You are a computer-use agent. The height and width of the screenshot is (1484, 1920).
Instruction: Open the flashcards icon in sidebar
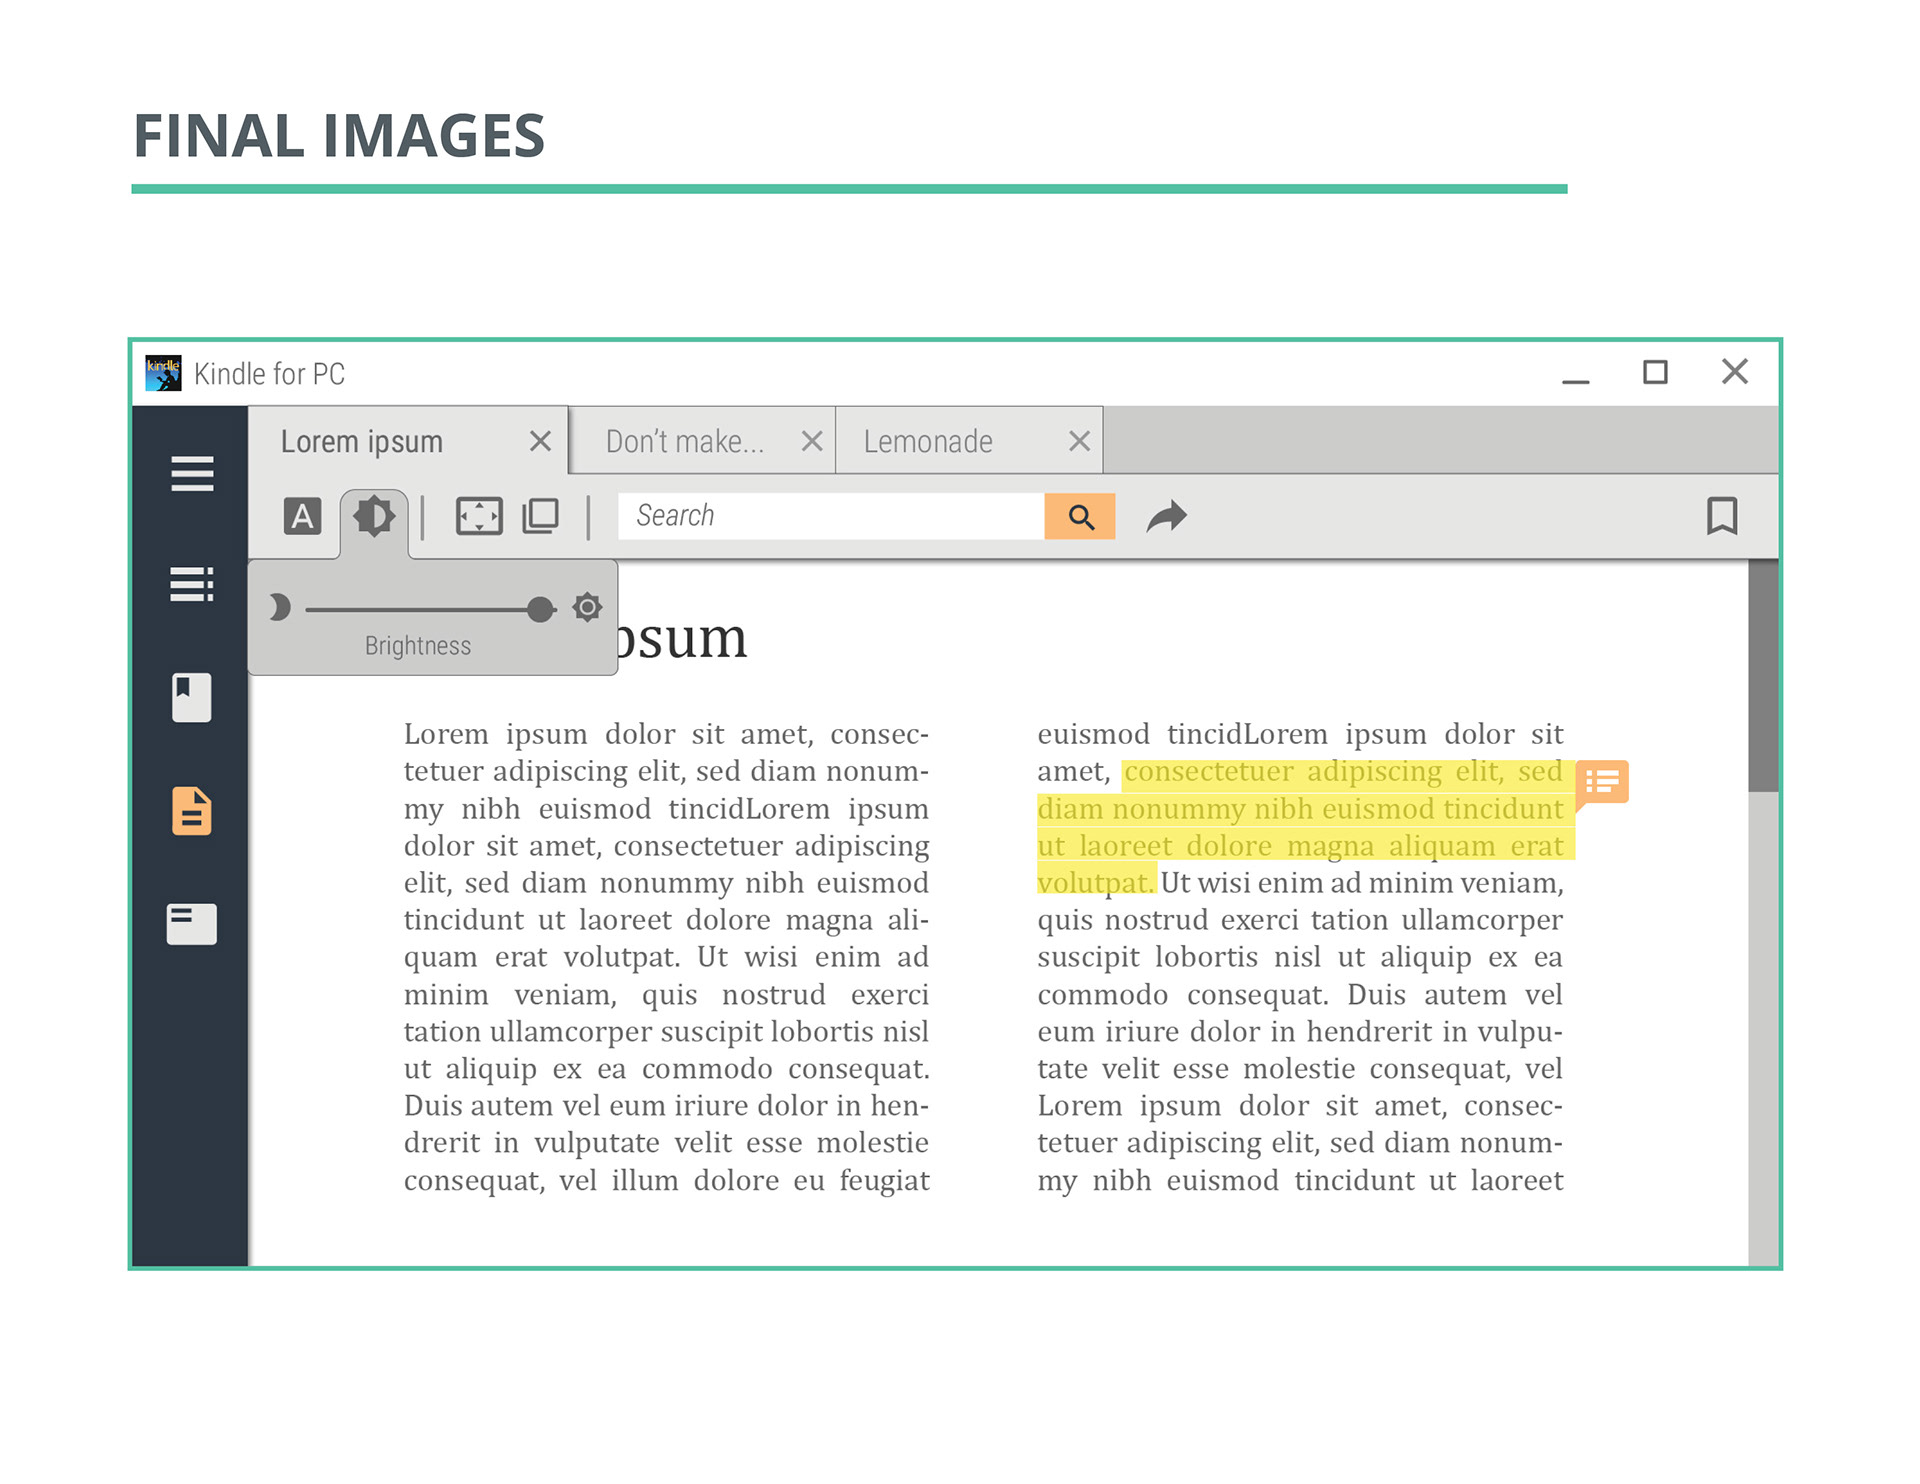(192, 924)
